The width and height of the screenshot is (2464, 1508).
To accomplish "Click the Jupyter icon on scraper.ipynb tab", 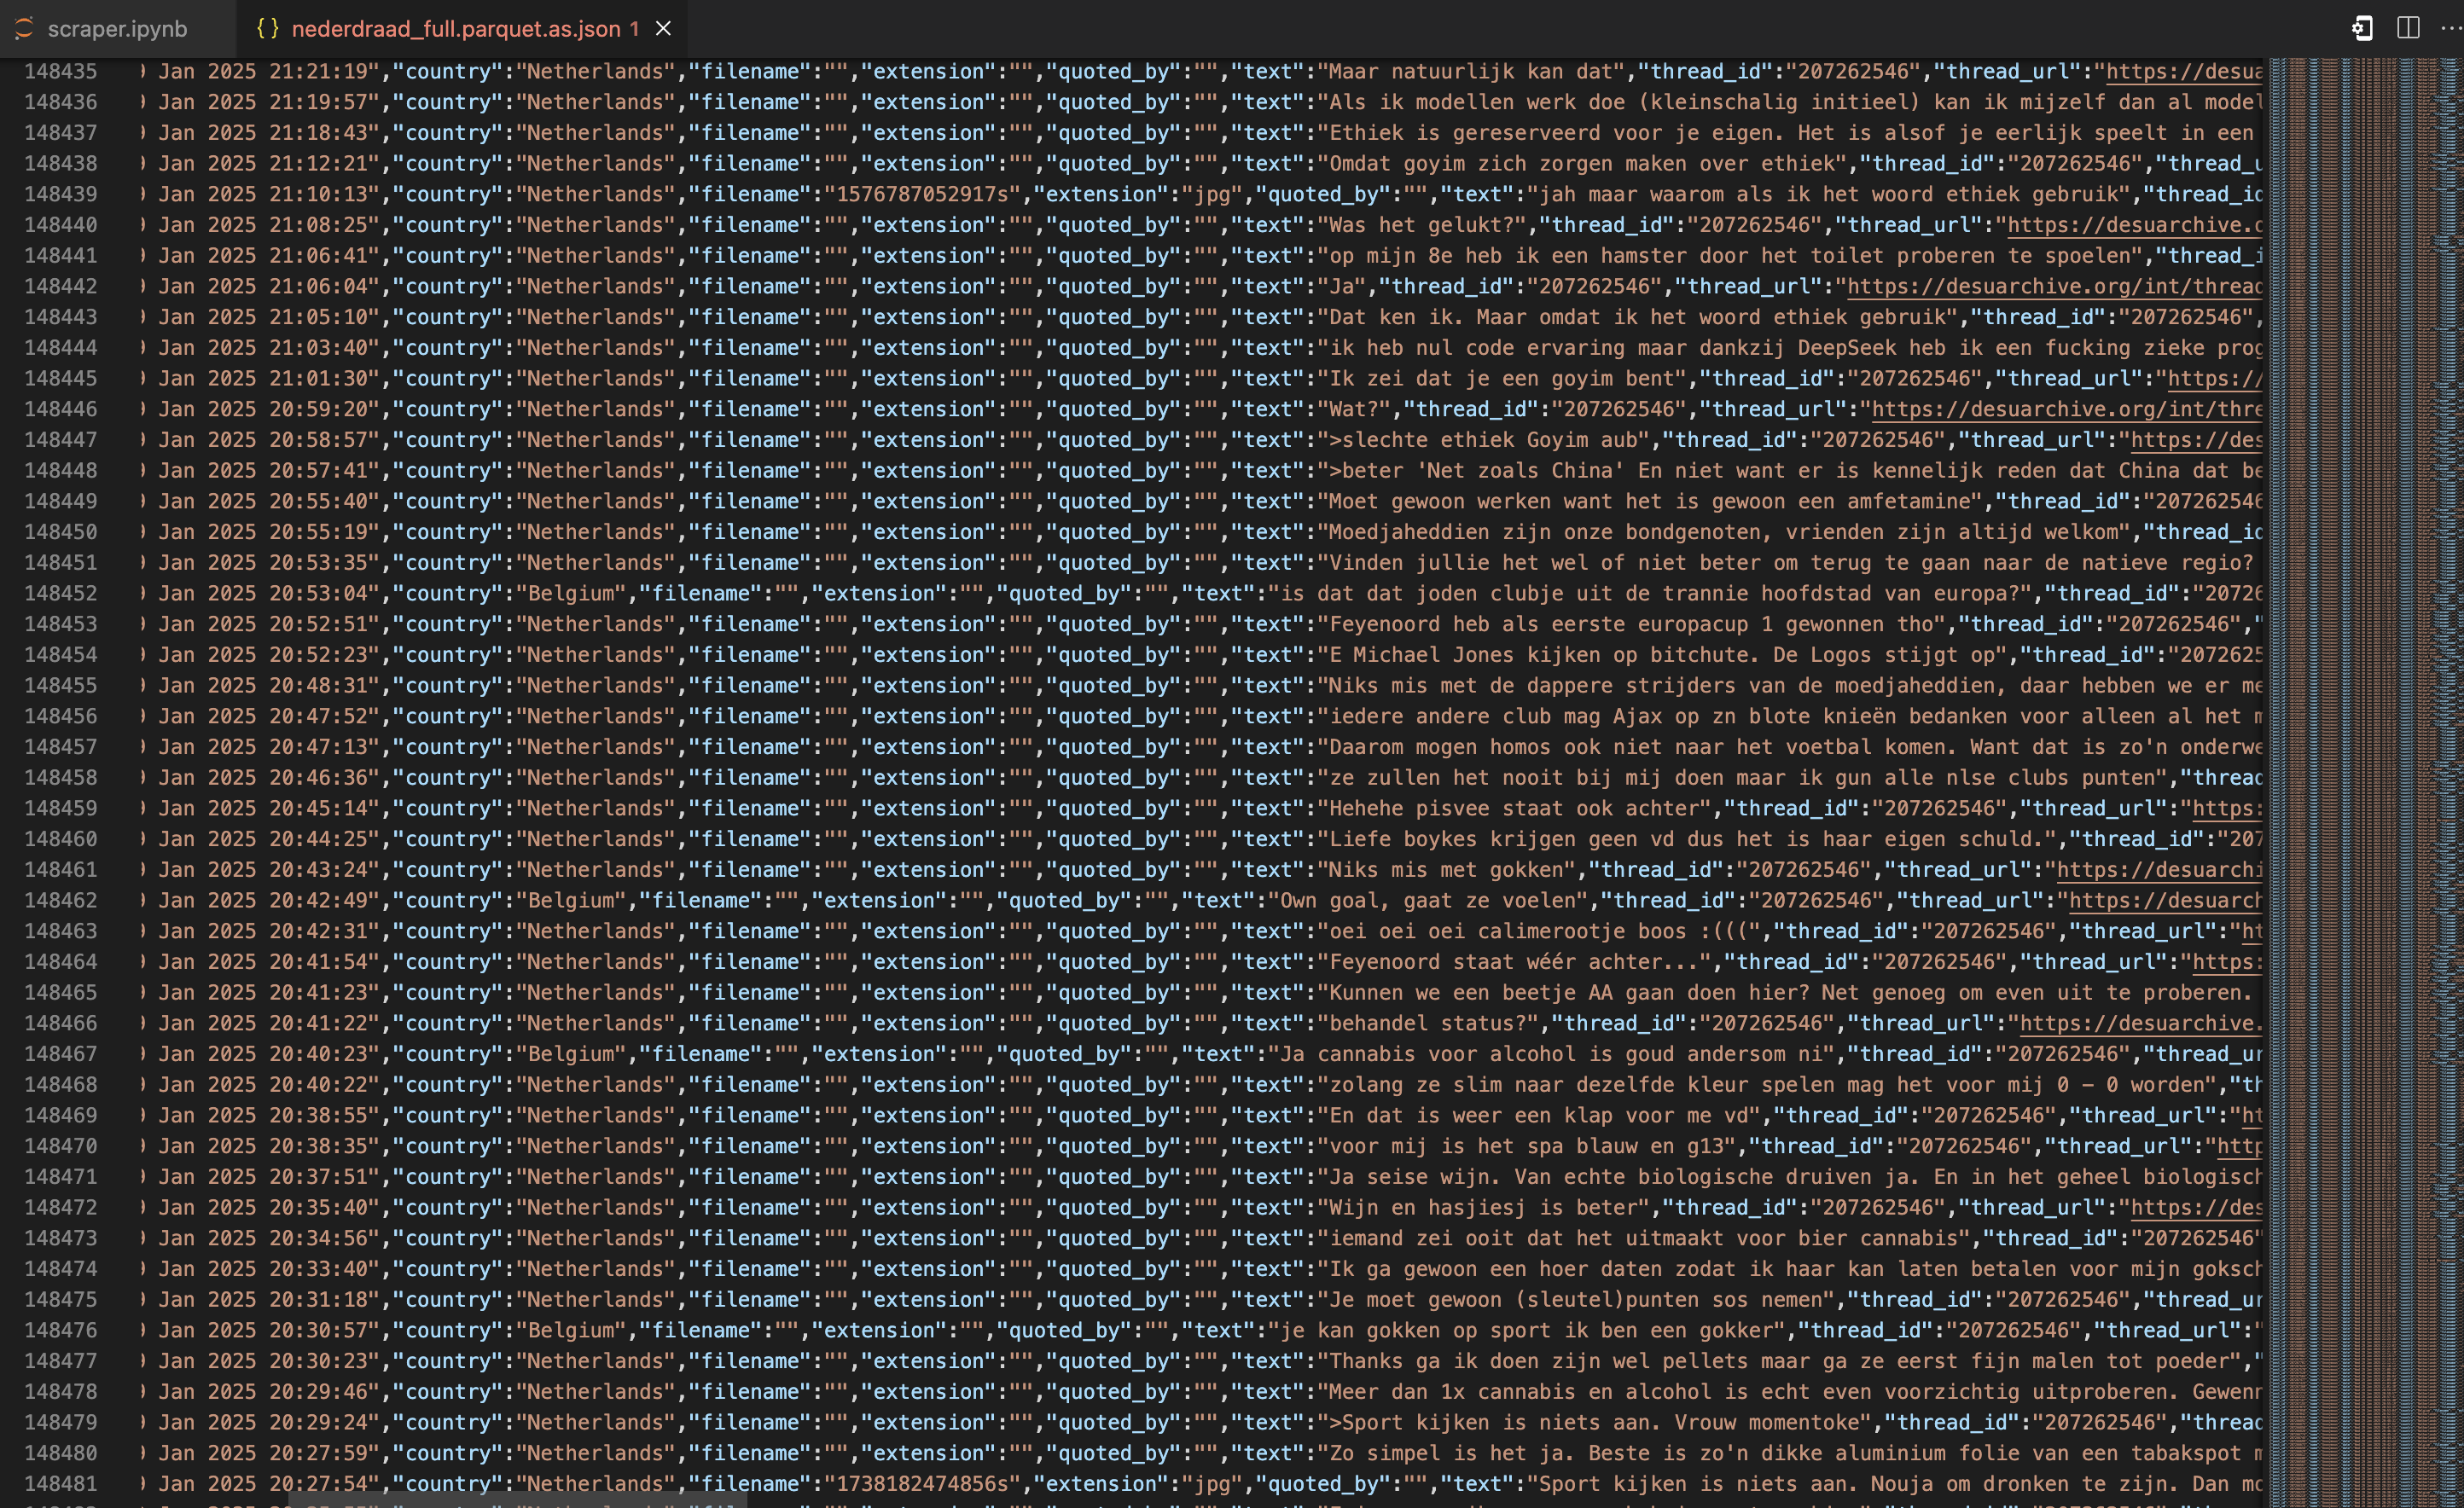I will coord(24,29).
